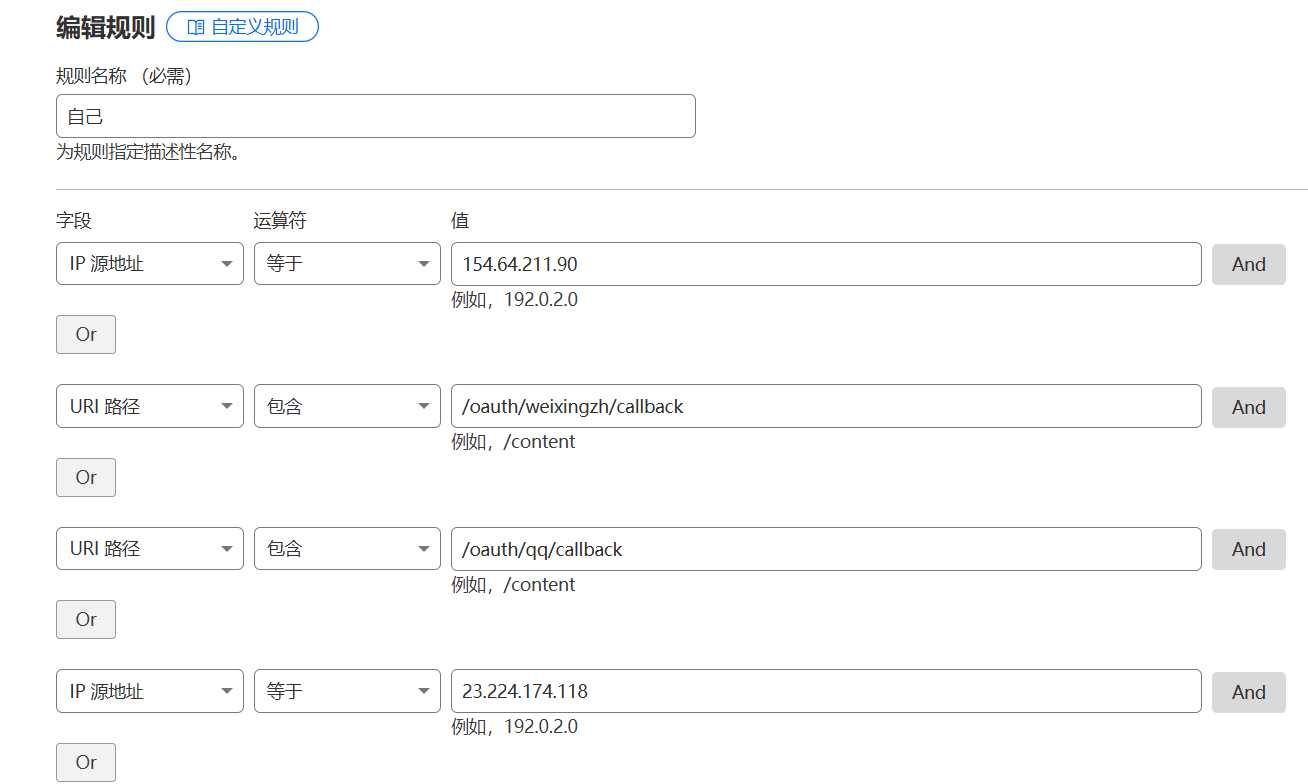Click the 字段 column header
Viewport: 1308px width, 784px height.
[74, 221]
